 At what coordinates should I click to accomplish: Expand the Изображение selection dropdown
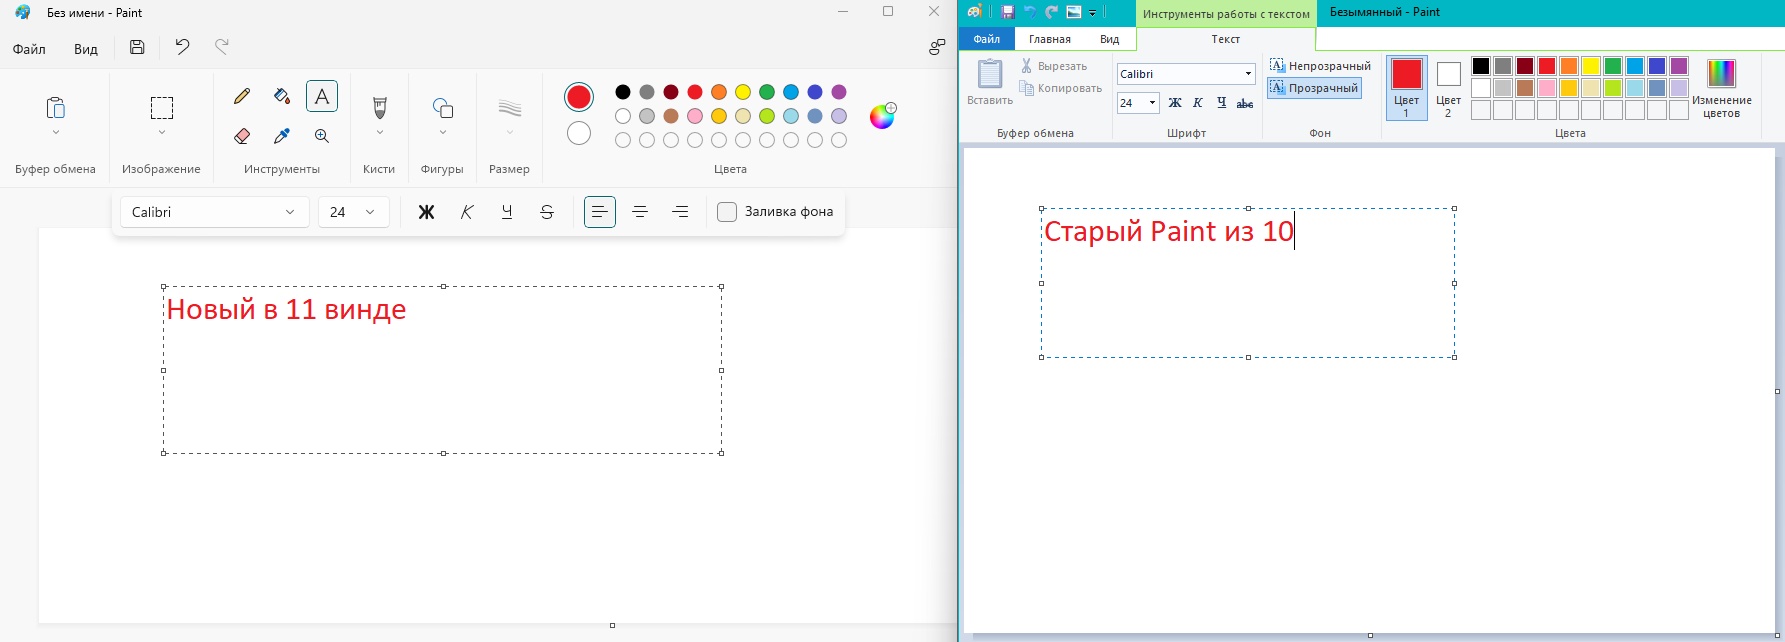tap(161, 132)
